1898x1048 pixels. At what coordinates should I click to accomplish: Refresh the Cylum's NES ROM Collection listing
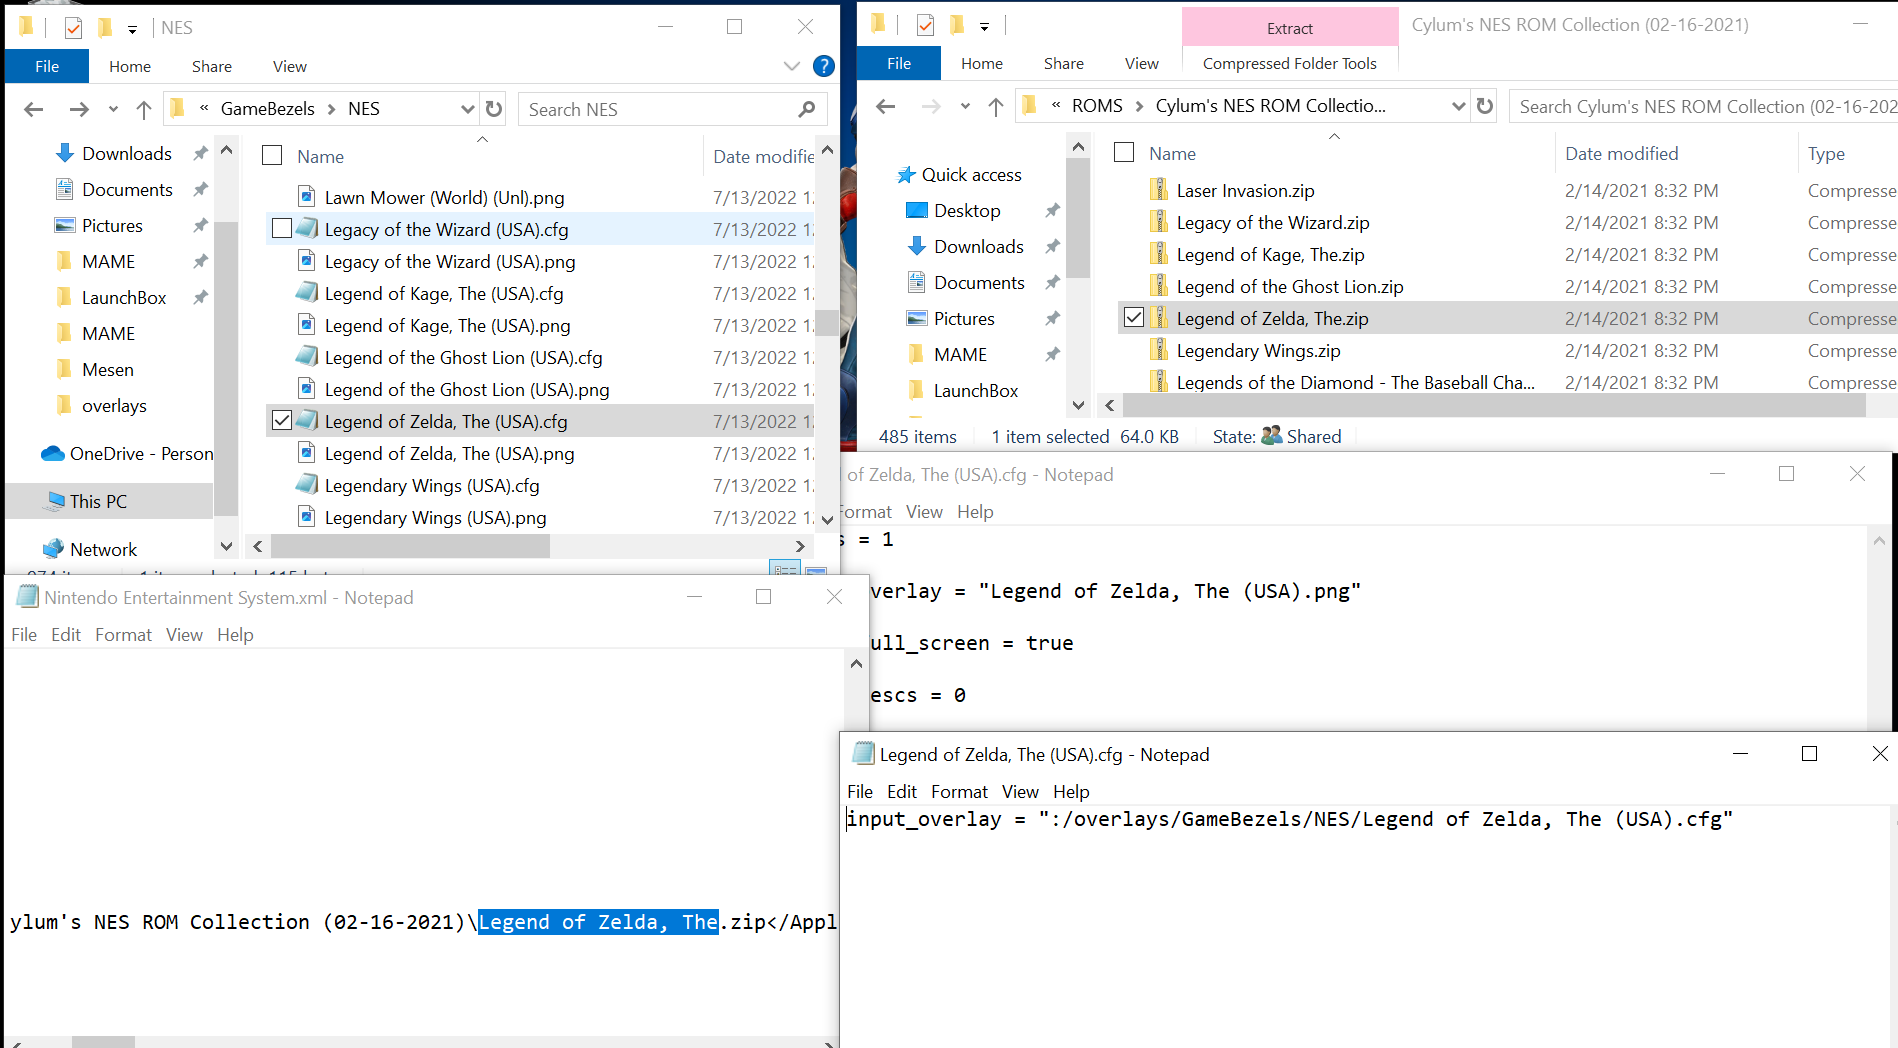pos(1485,106)
